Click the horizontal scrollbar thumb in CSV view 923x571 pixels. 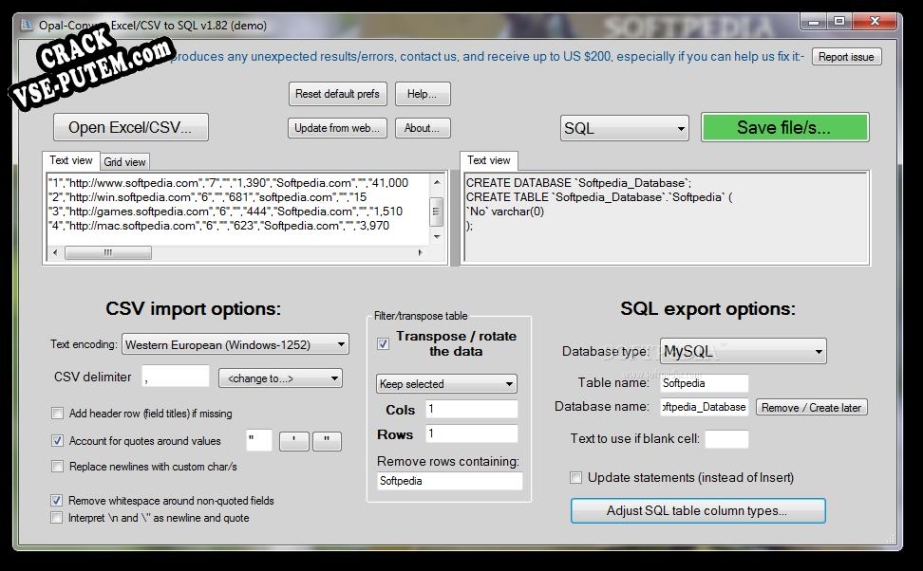pos(108,253)
